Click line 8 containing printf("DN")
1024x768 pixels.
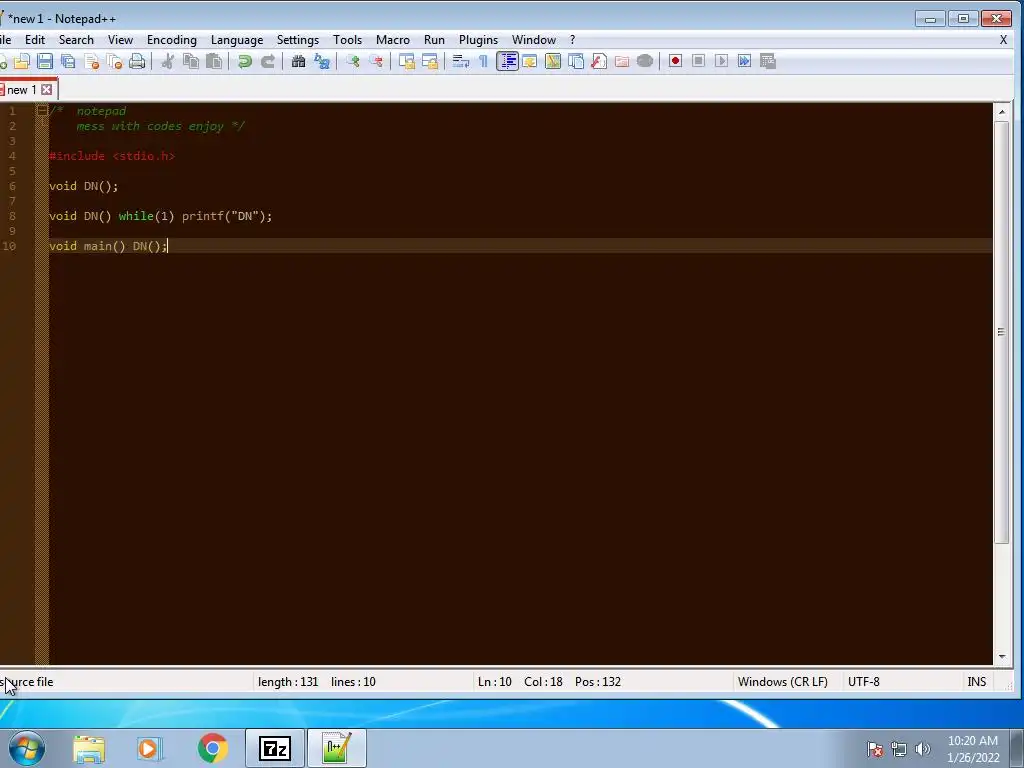coord(160,216)
